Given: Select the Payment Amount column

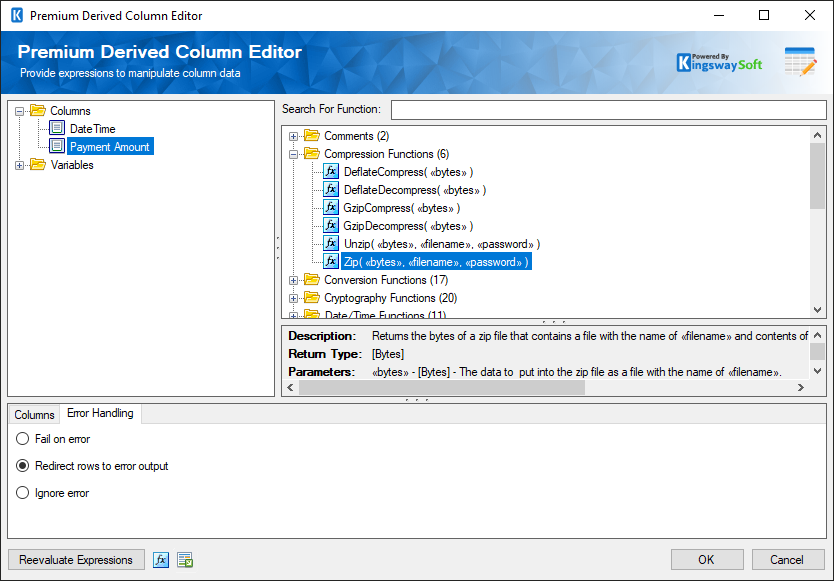Looking at the screenshot, I should pos(110,147).
